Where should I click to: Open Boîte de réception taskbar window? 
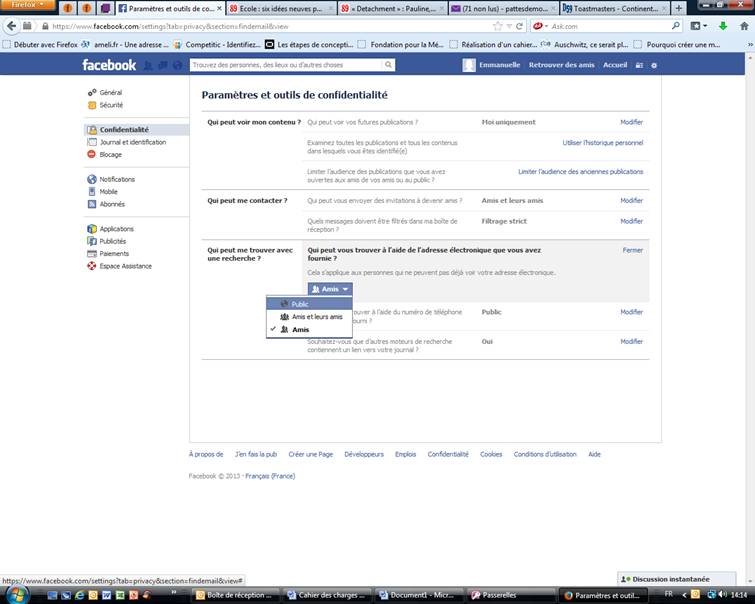click(236, 595)
